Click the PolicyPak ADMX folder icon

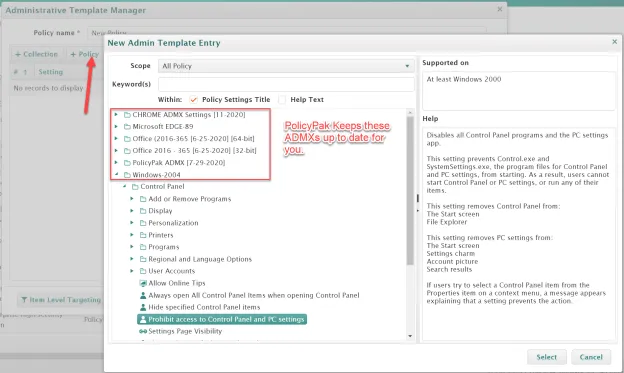tap(127, 163)
